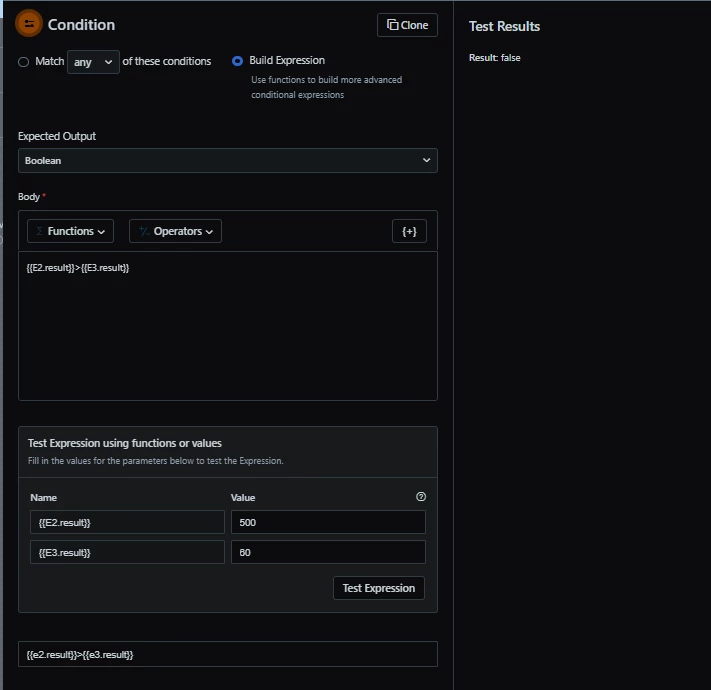Click the bottom lowercase expression field

[228, 654]
